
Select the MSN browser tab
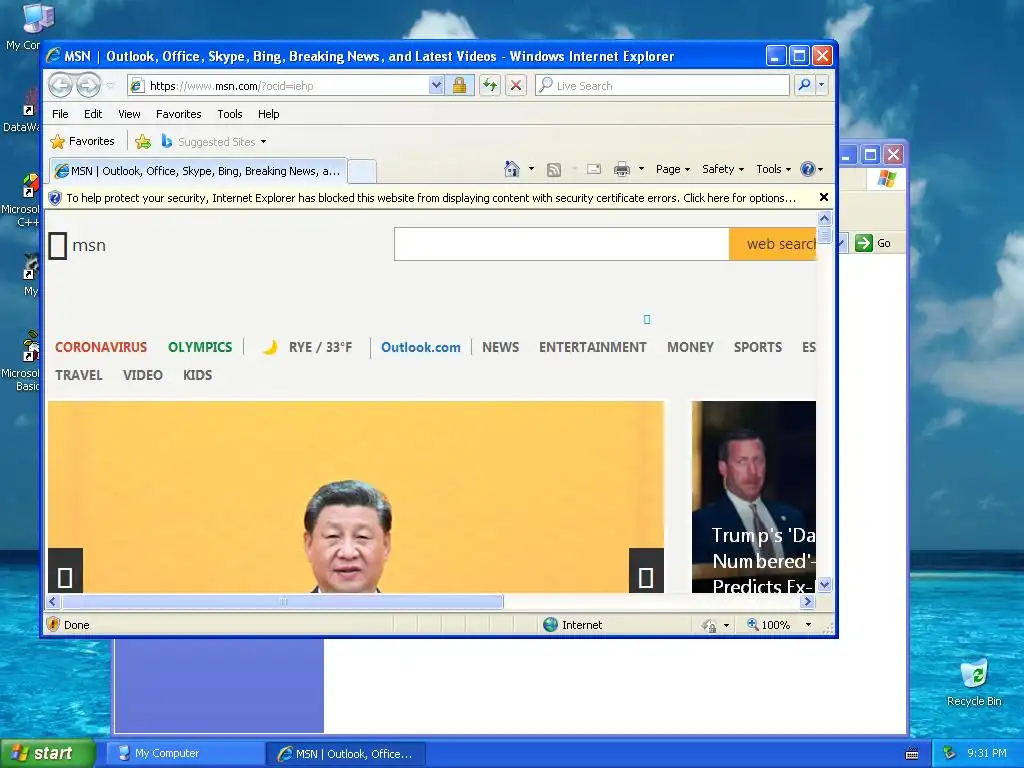tap(198, 171)
